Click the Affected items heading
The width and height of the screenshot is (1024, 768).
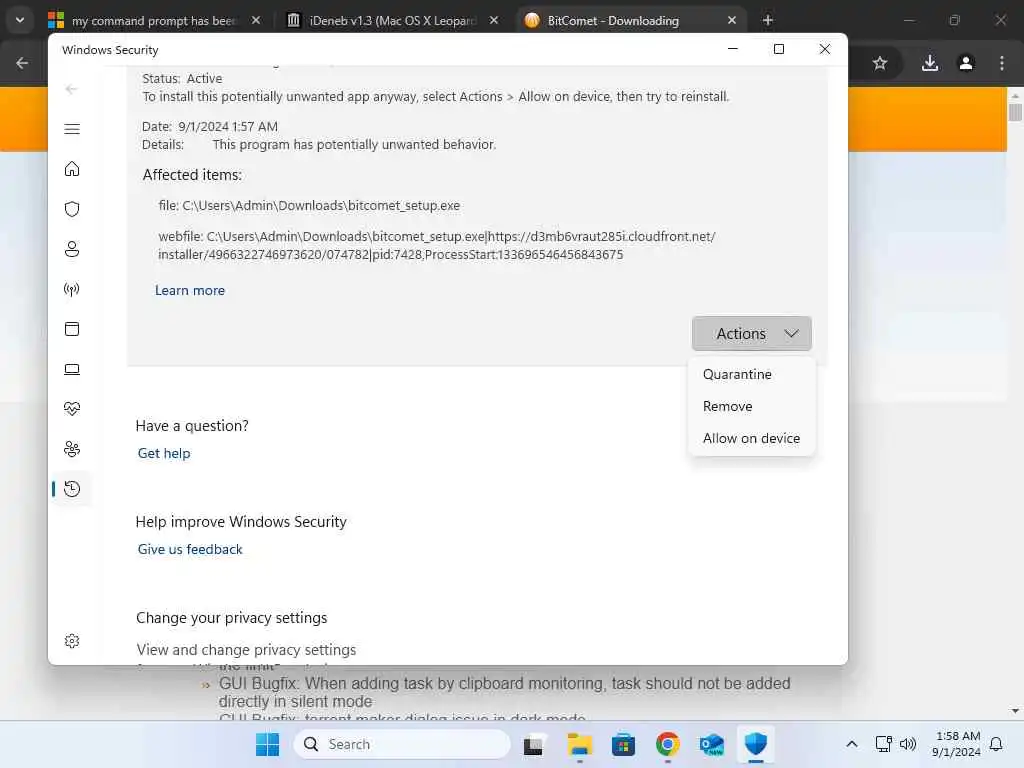[x=192, y=175]
